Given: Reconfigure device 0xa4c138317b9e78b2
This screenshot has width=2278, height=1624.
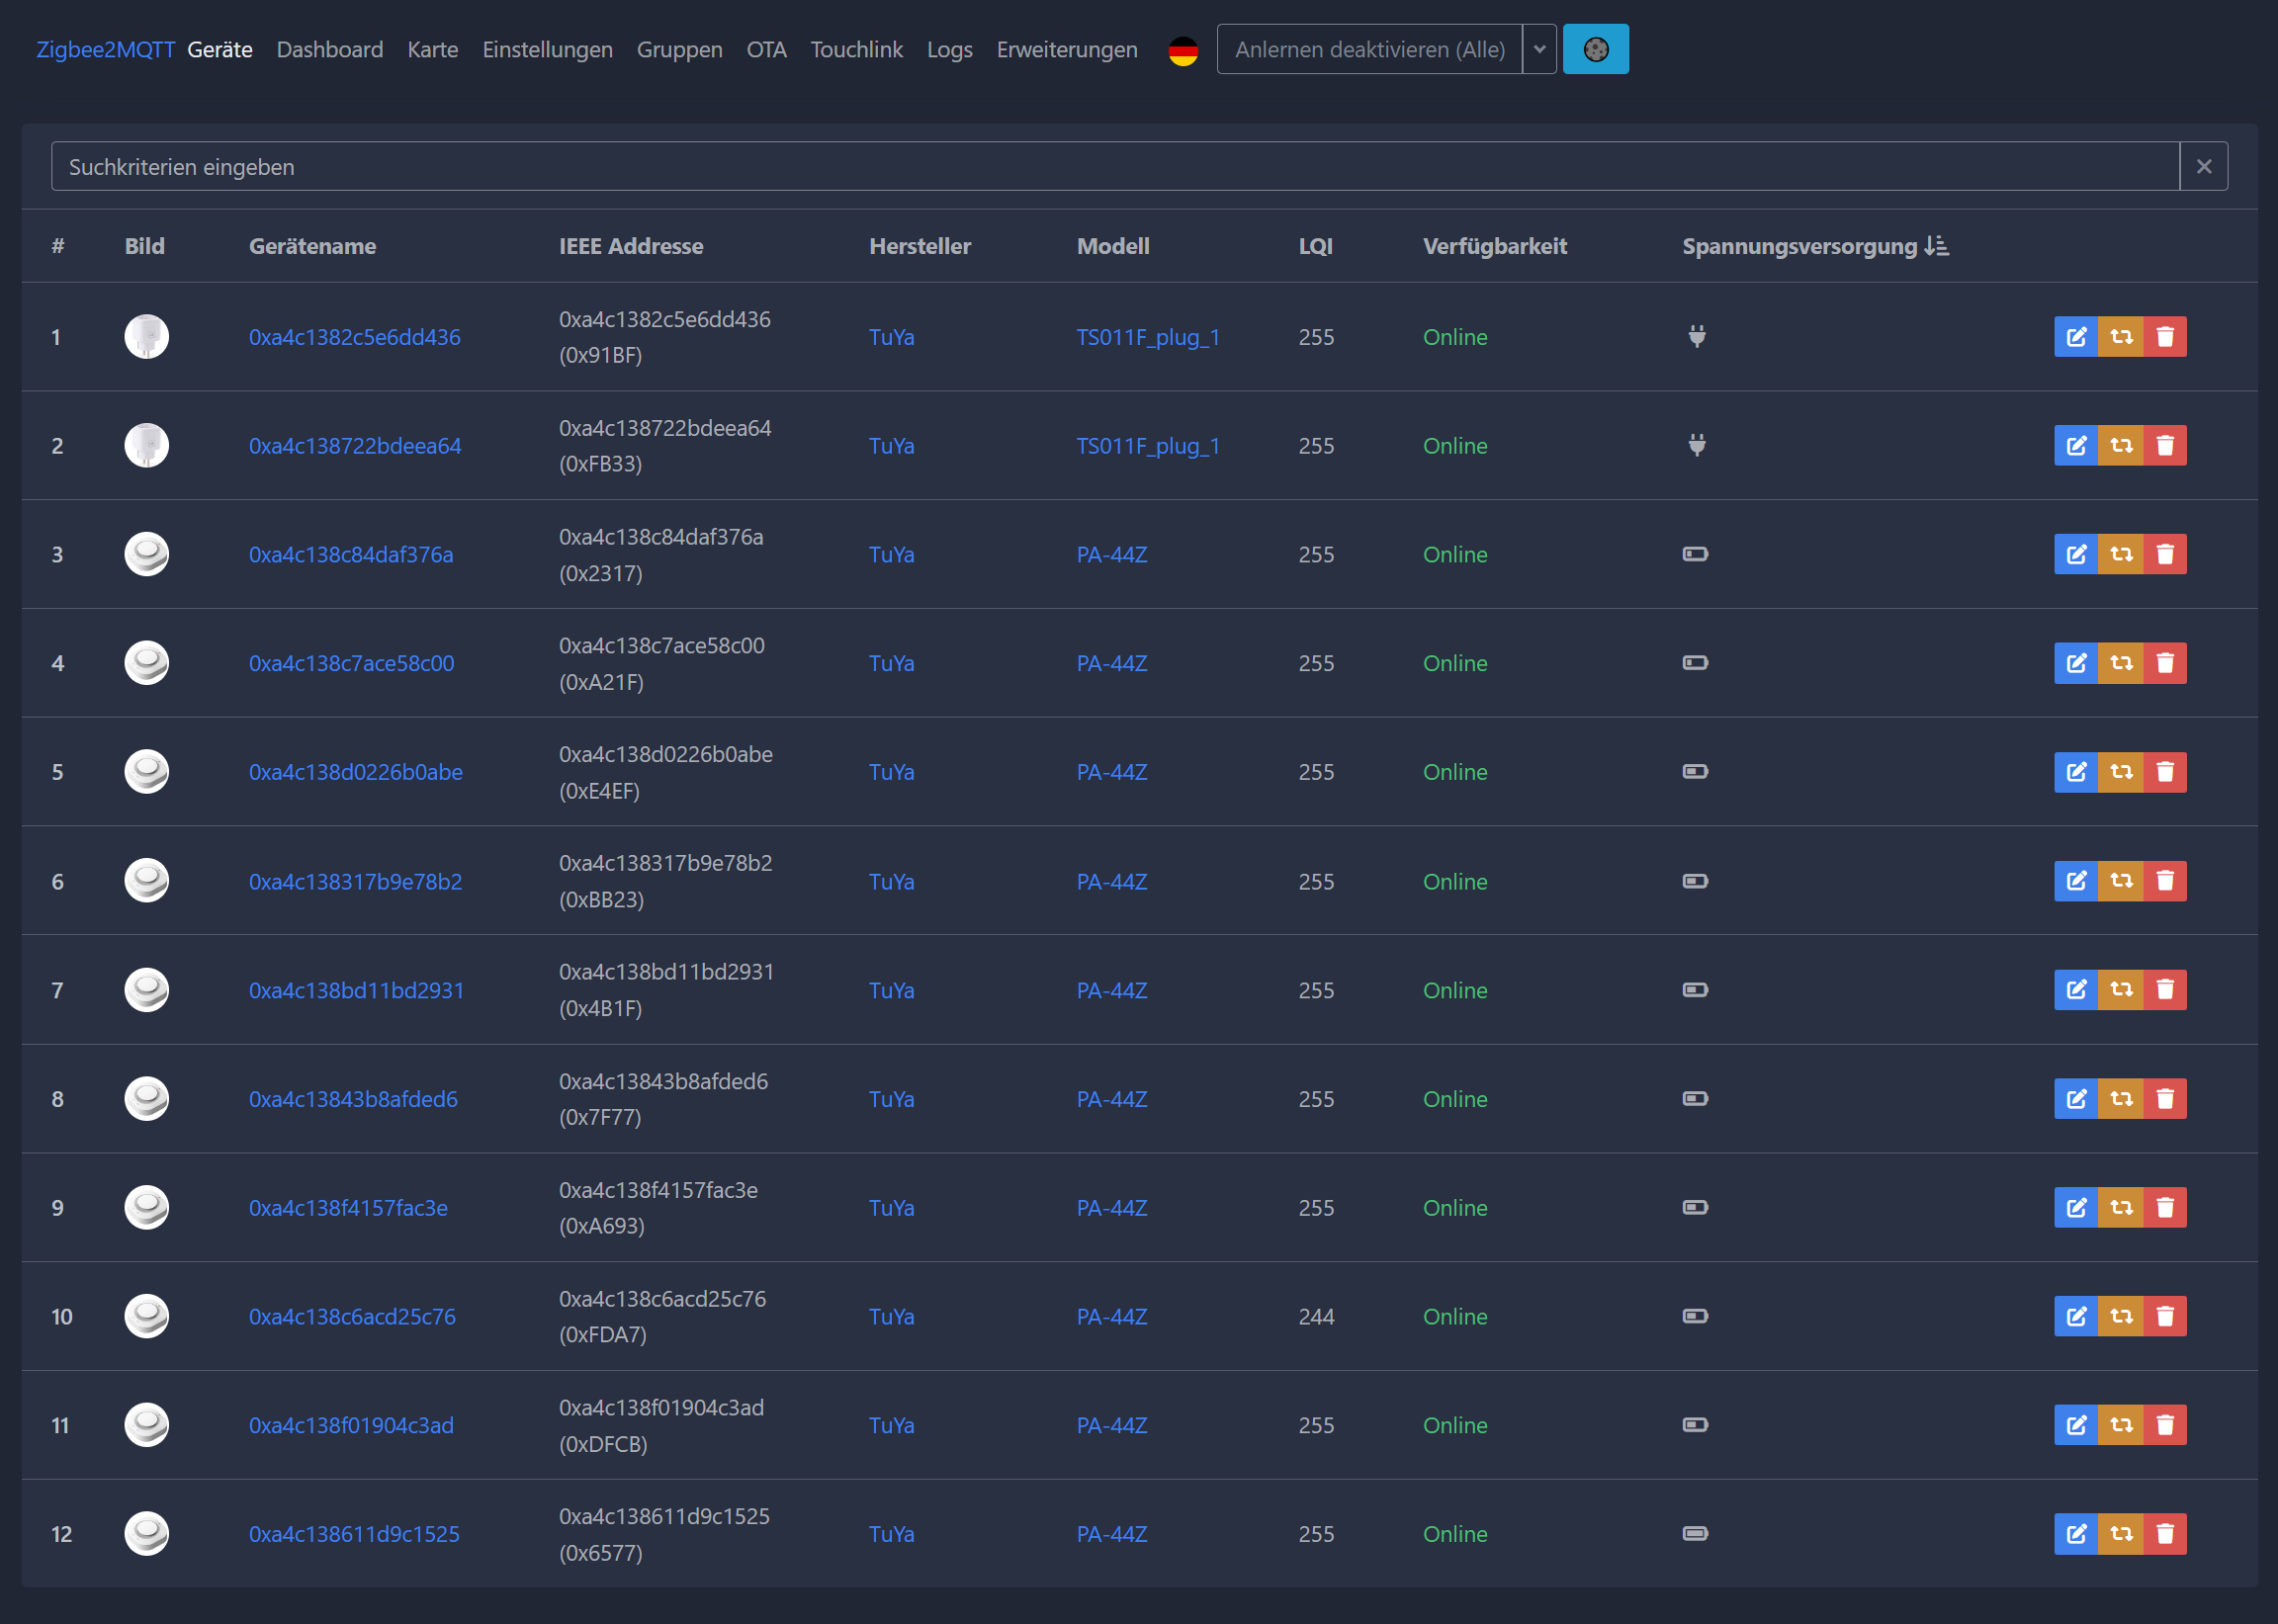Looking at the screenshot, I should pos(2121,881).
